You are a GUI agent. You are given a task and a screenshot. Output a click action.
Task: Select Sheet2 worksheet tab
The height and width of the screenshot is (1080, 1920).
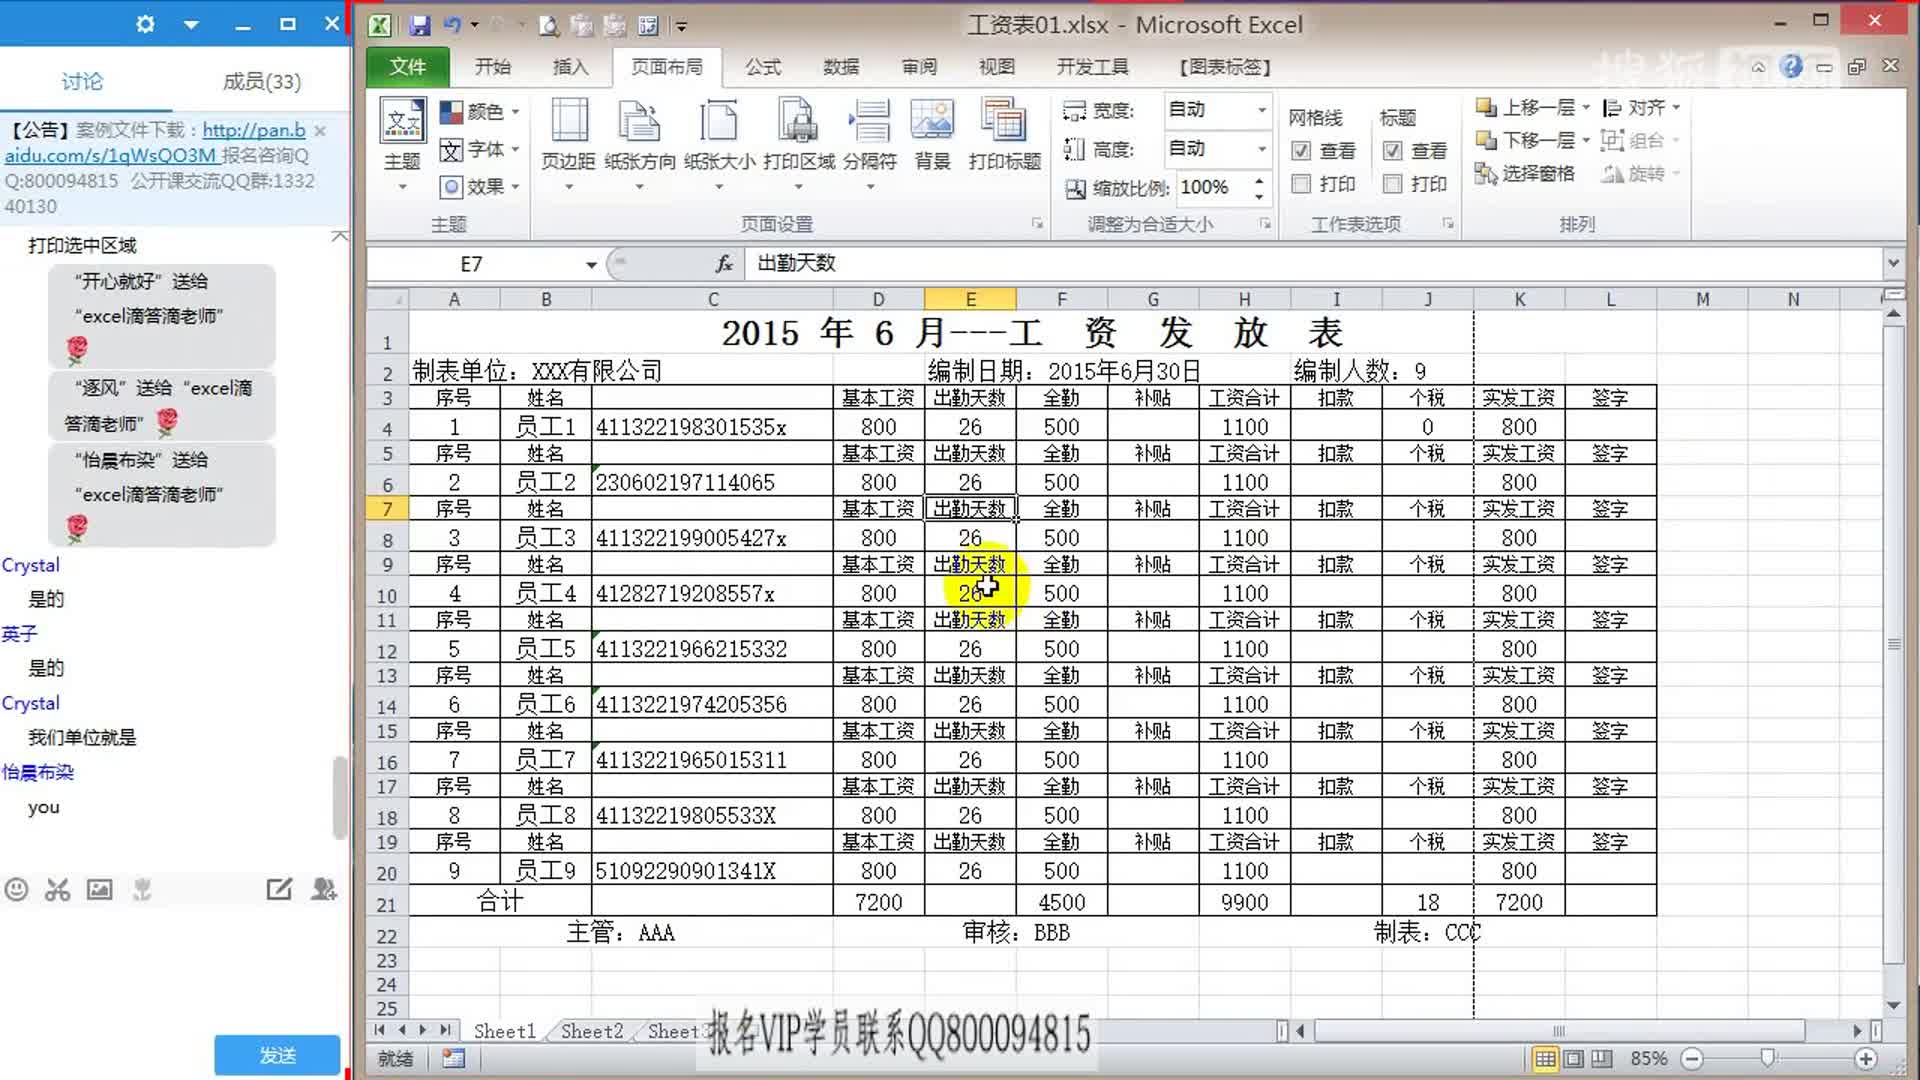click(592, 1031)
